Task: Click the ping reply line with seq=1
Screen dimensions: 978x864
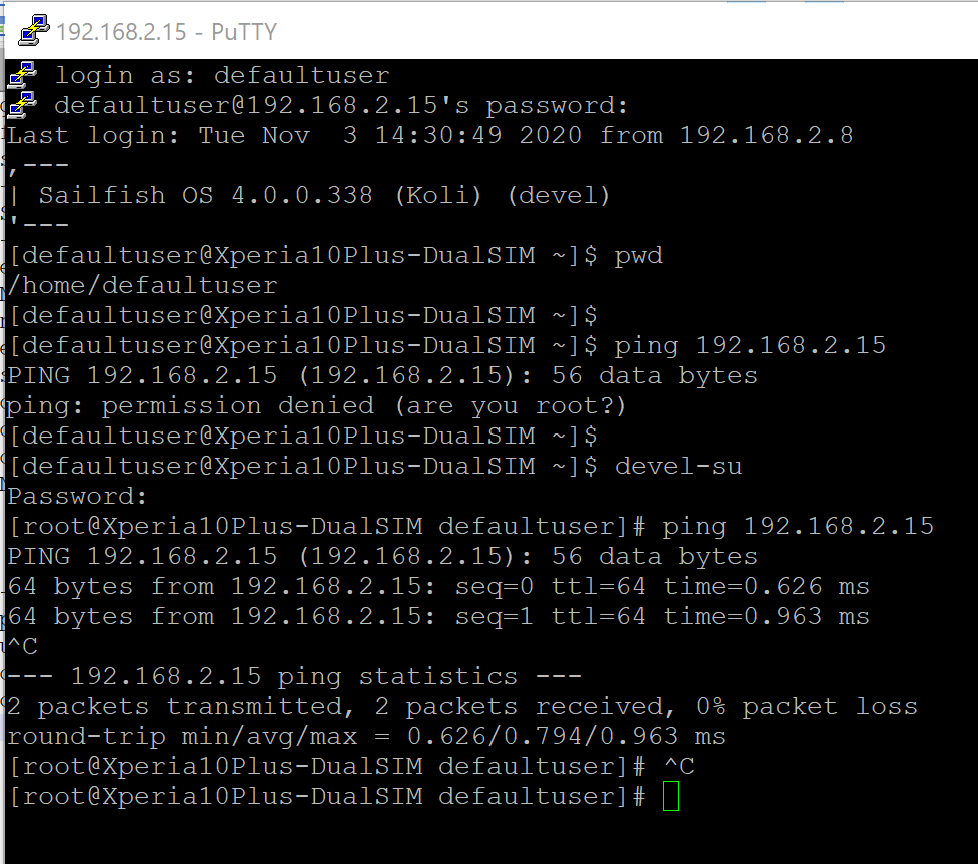Action: point(438,616)
